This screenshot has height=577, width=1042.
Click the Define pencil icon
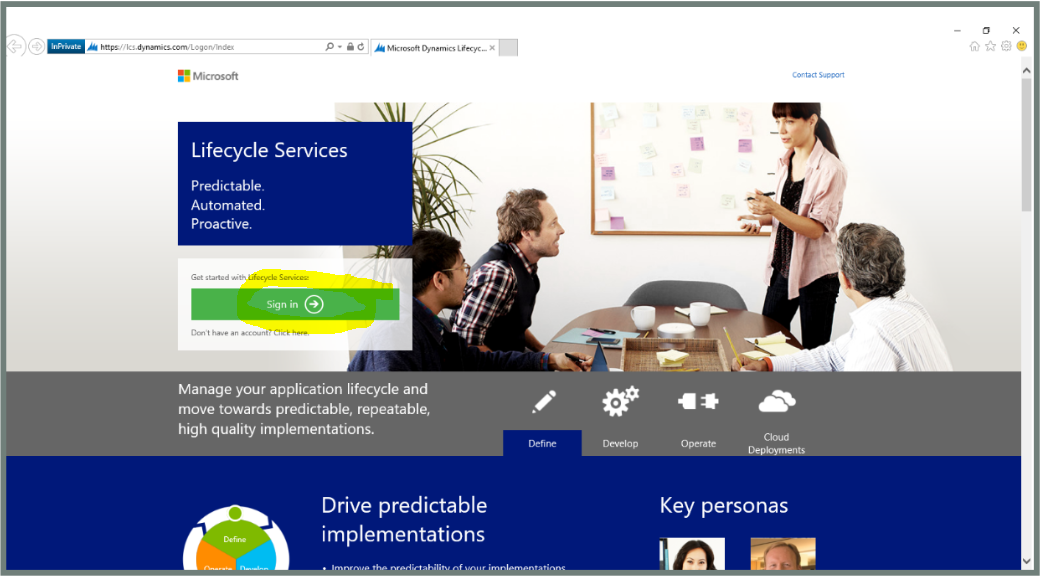point(544,402)
